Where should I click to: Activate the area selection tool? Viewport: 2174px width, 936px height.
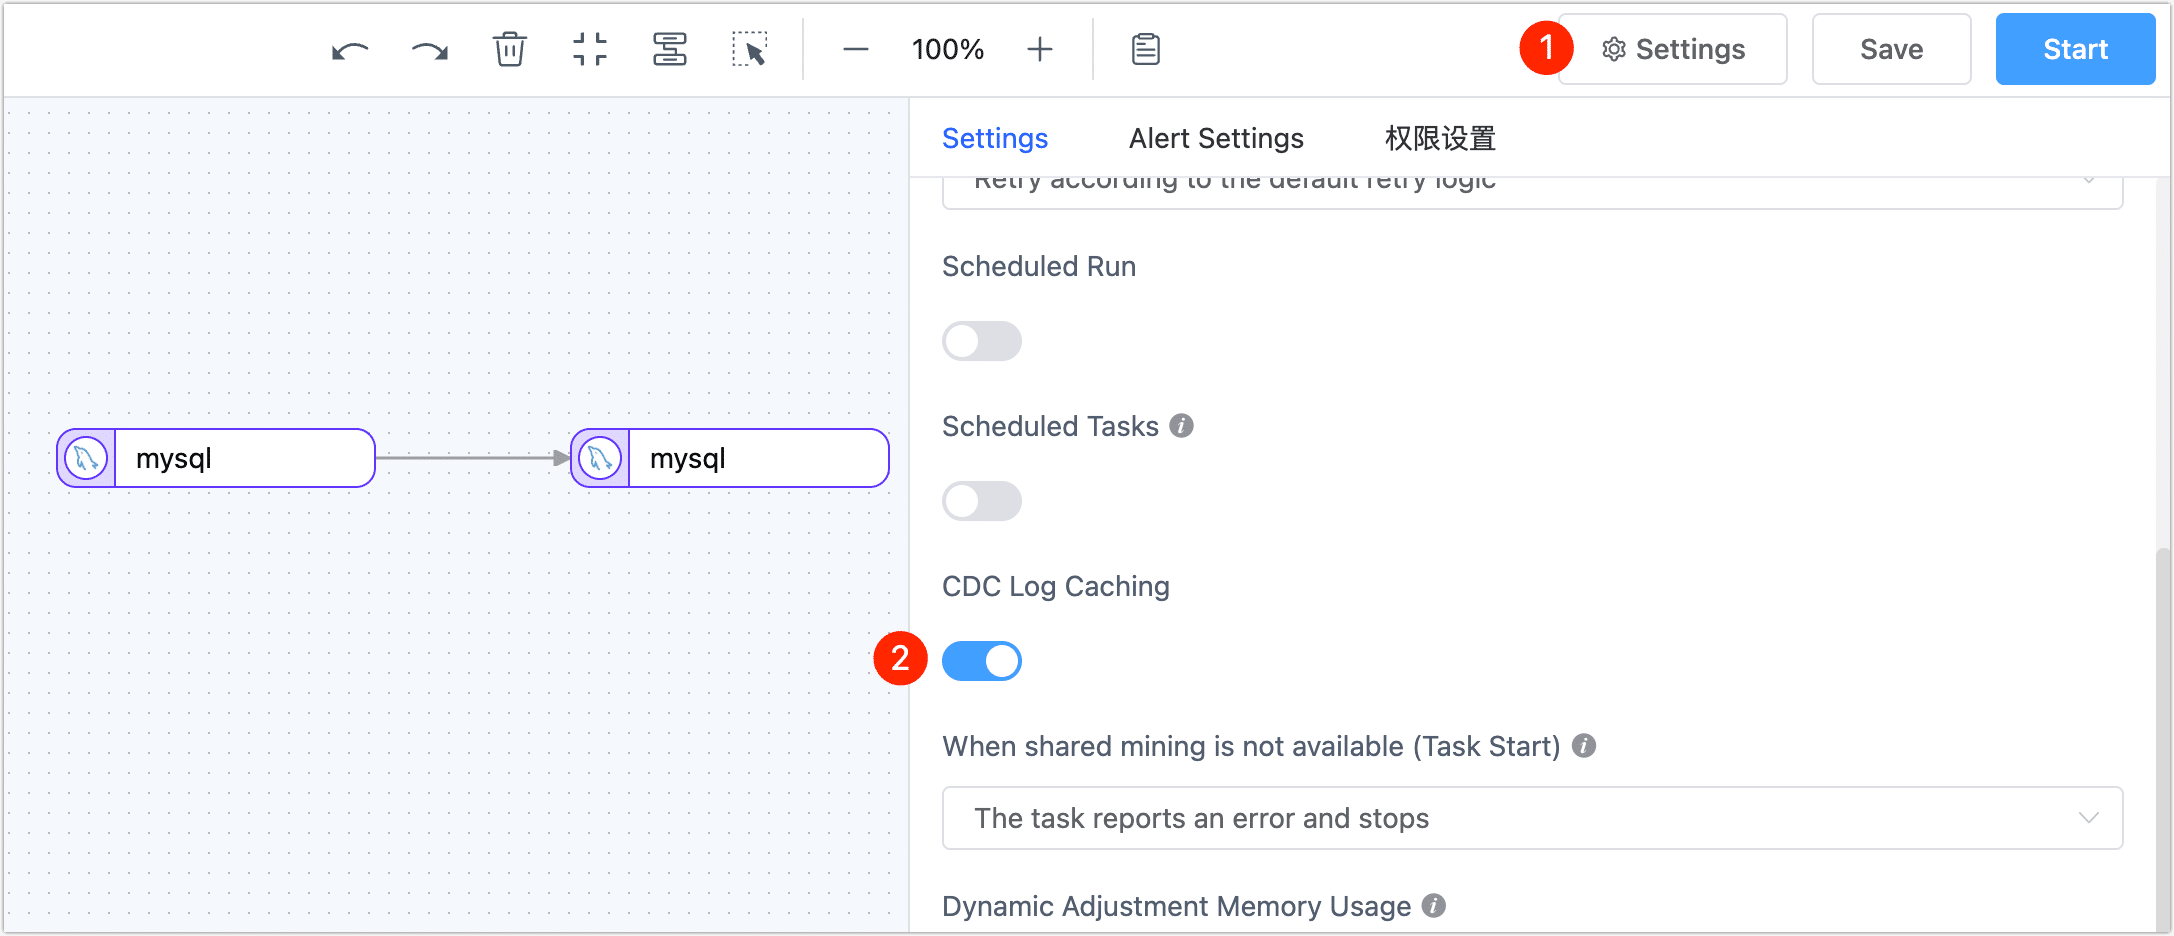click(x=750, y=50)
